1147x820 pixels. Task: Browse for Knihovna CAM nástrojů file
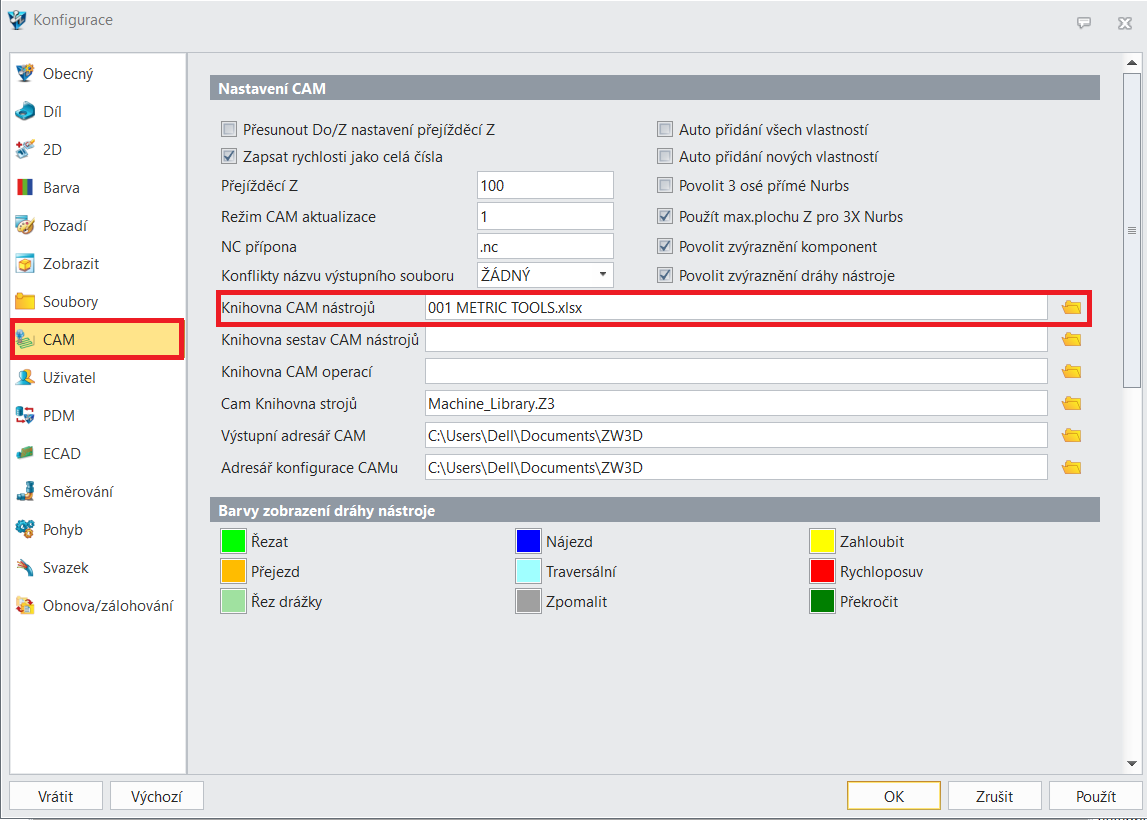pyautogui.click(x=1072, y=308)
